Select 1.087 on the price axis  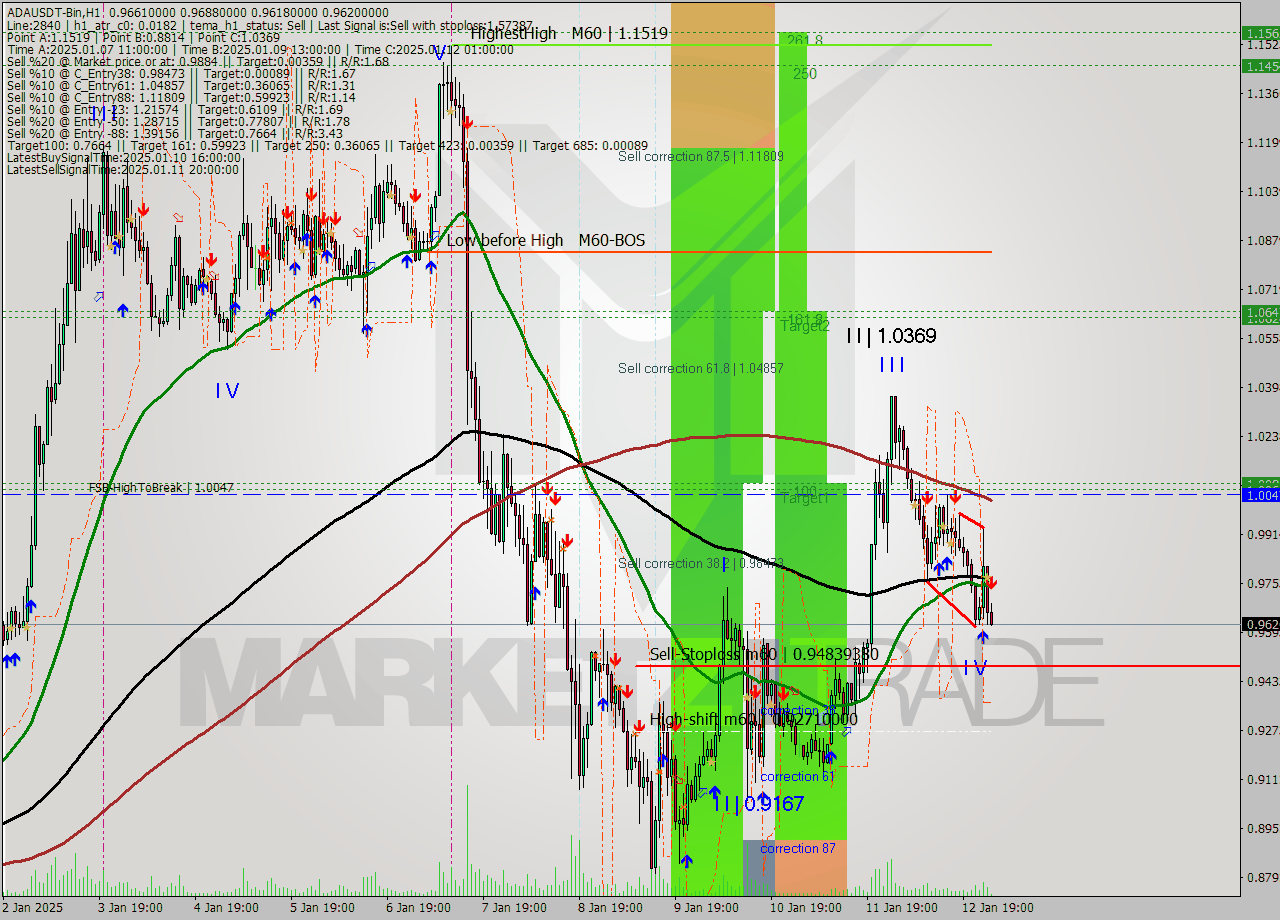coord(1262,241)
